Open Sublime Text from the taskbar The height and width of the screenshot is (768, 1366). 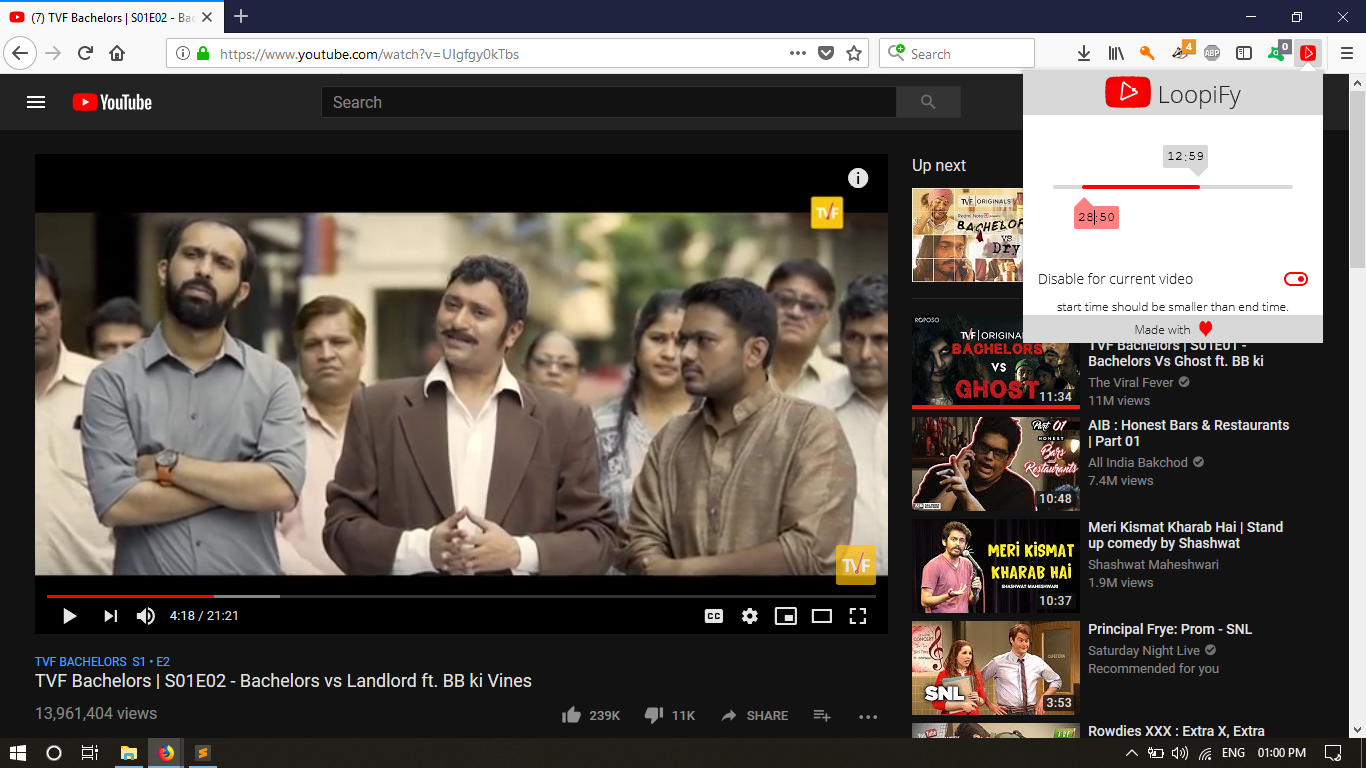pyautogui.click(x=203, y=753)
